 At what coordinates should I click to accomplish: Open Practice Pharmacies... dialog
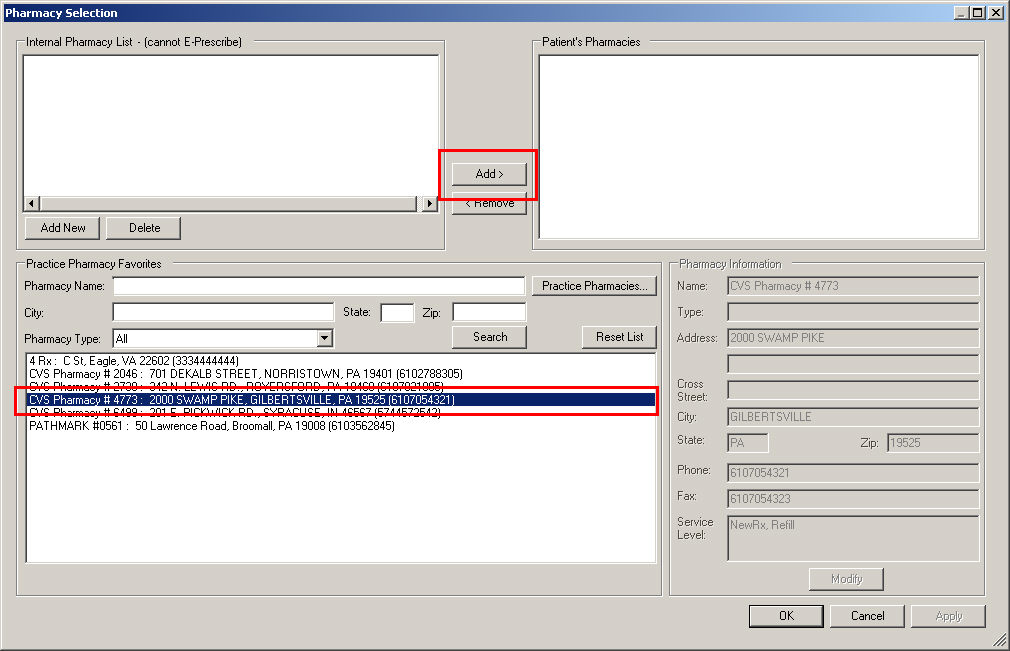point(594,286)
